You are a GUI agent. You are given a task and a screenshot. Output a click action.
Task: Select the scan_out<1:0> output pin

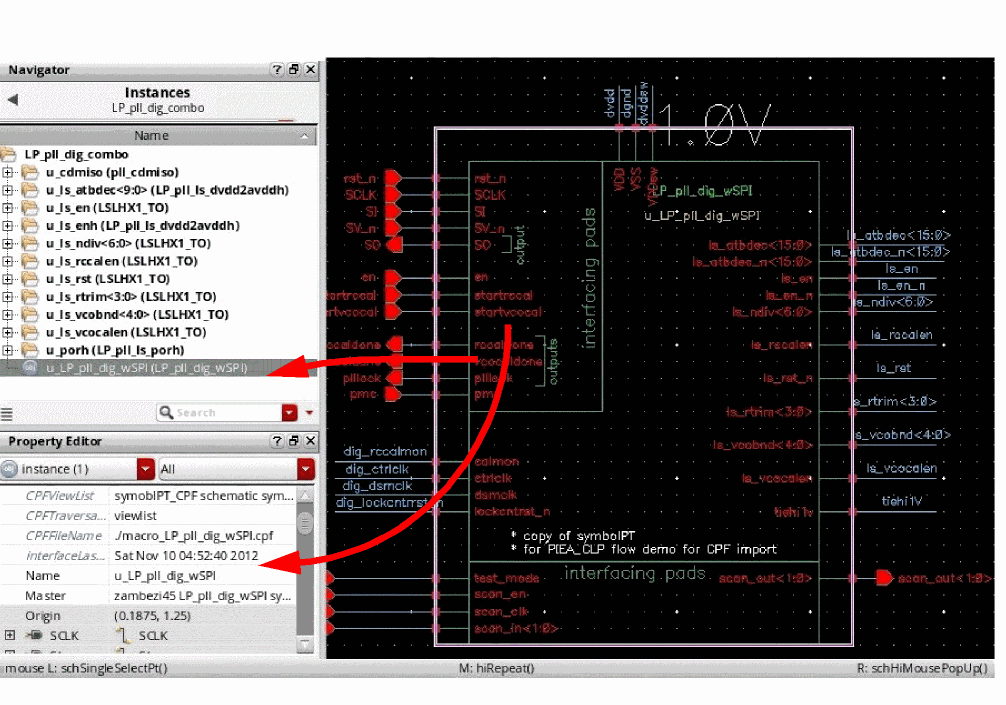884,578
